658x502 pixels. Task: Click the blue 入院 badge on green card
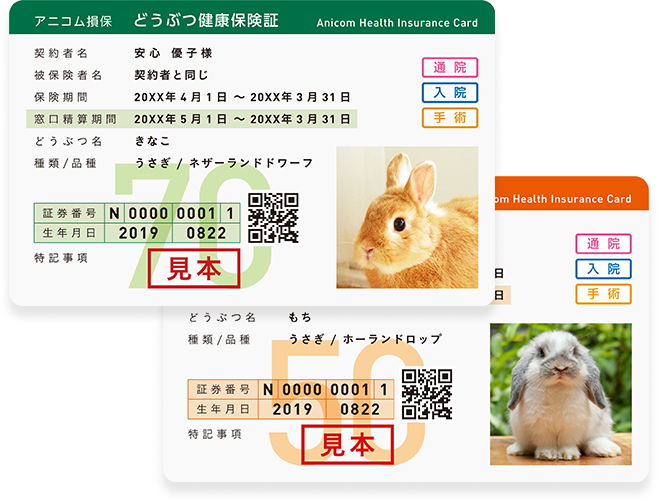coord(450,93)
